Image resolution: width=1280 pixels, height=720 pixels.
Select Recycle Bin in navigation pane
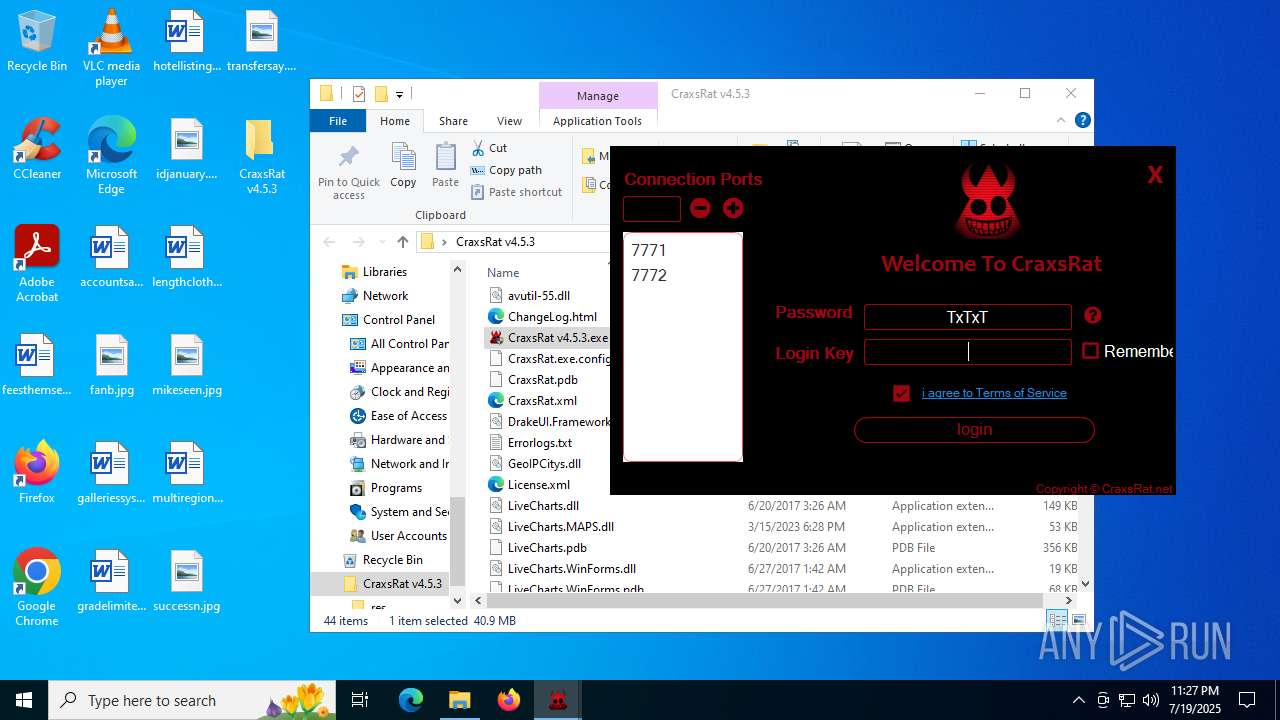coord(382,560)
